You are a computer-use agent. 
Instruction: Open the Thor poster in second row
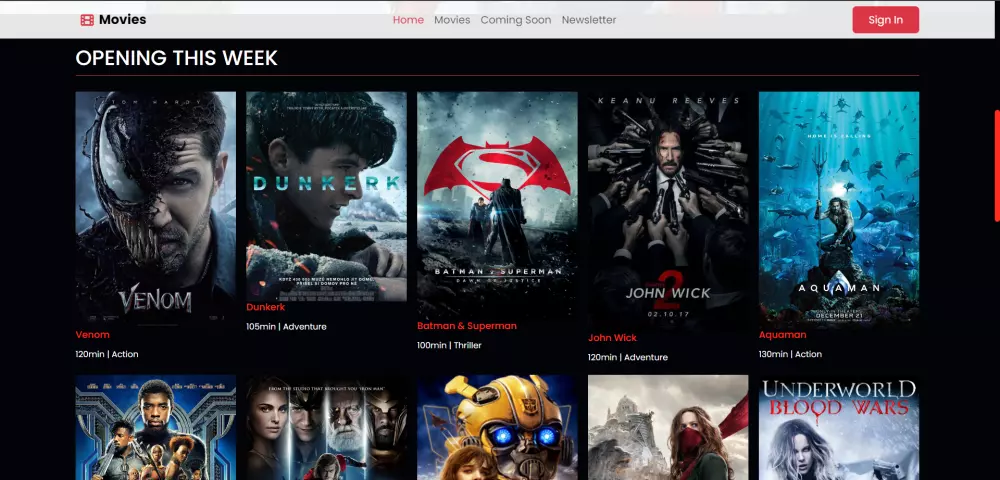coord(327,427)
